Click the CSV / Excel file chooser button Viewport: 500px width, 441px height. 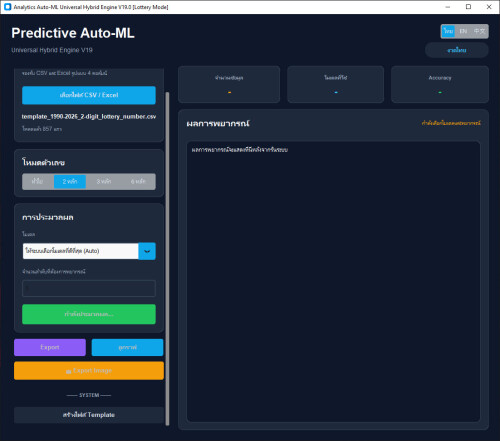point(89,95)
